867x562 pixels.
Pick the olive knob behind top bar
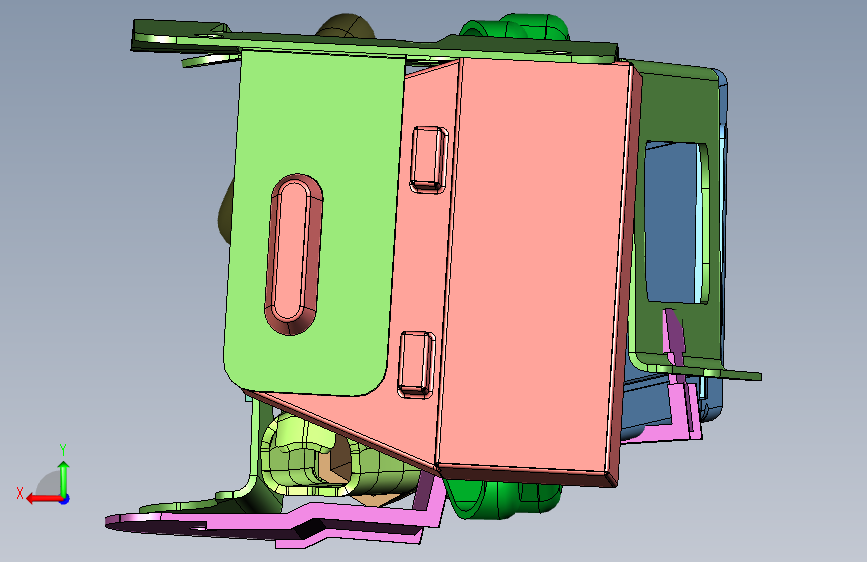[346, 26]
